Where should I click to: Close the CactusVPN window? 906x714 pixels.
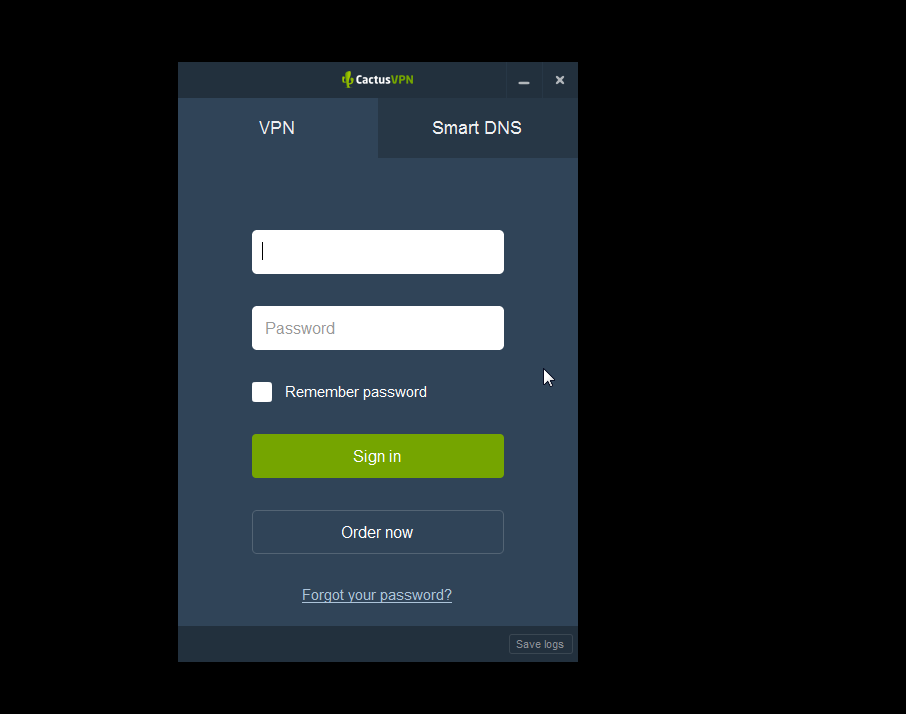click(560, 80)
